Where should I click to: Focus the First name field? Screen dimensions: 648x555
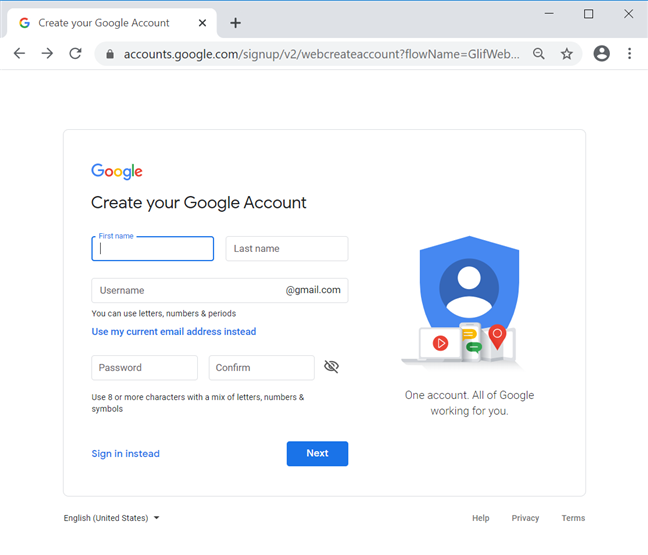[152, 249]
